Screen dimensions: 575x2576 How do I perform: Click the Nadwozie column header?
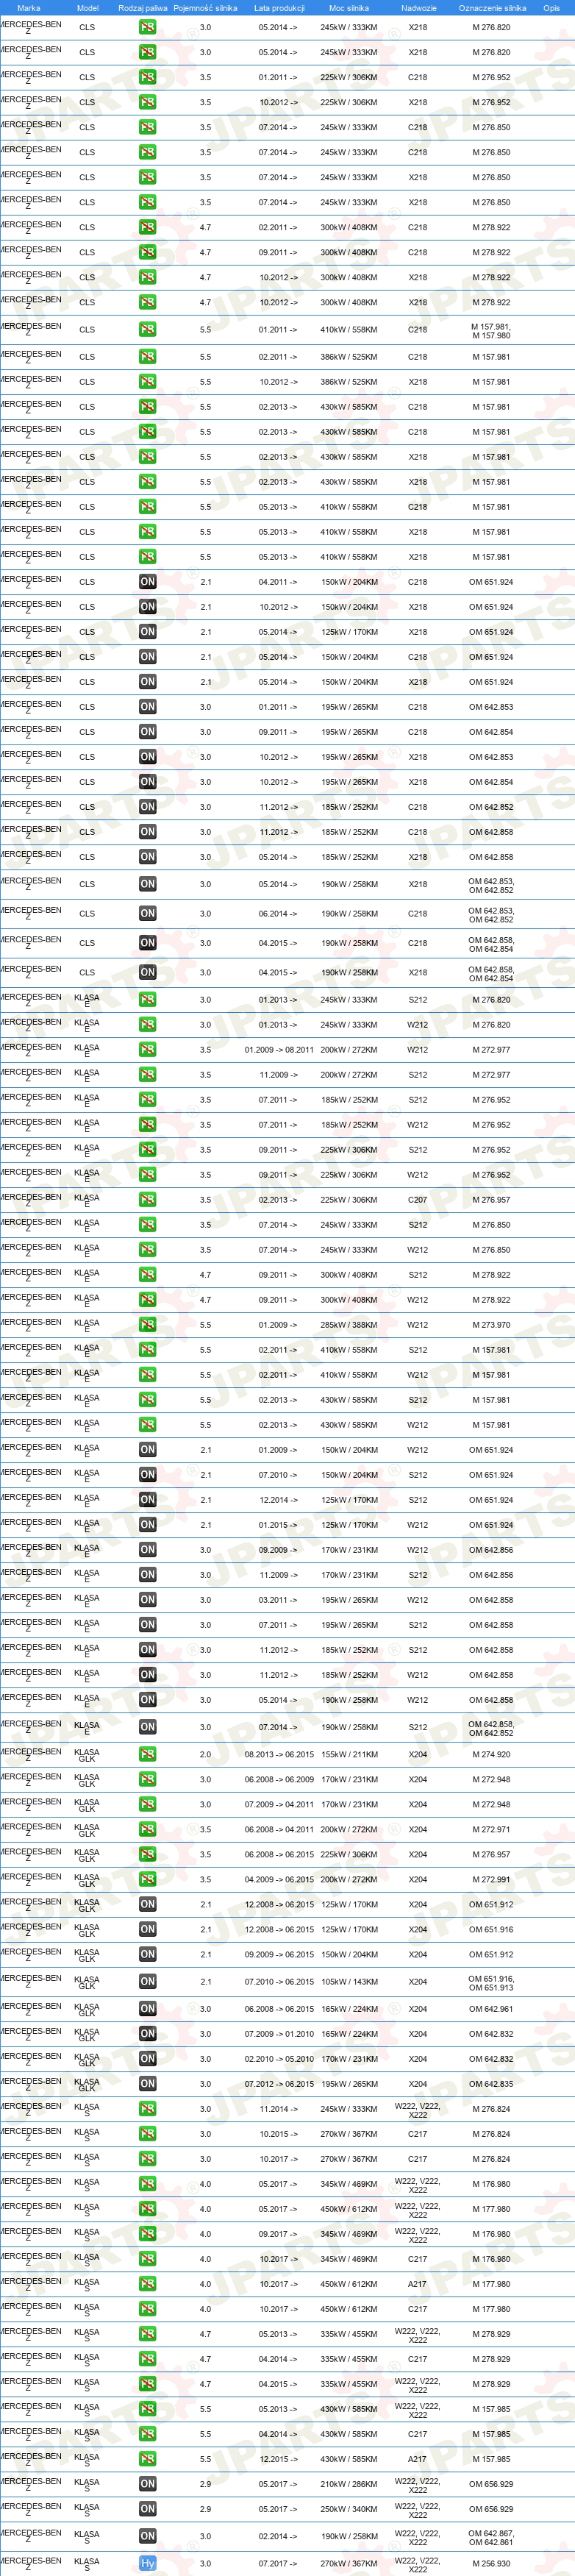tap(419, 8)
